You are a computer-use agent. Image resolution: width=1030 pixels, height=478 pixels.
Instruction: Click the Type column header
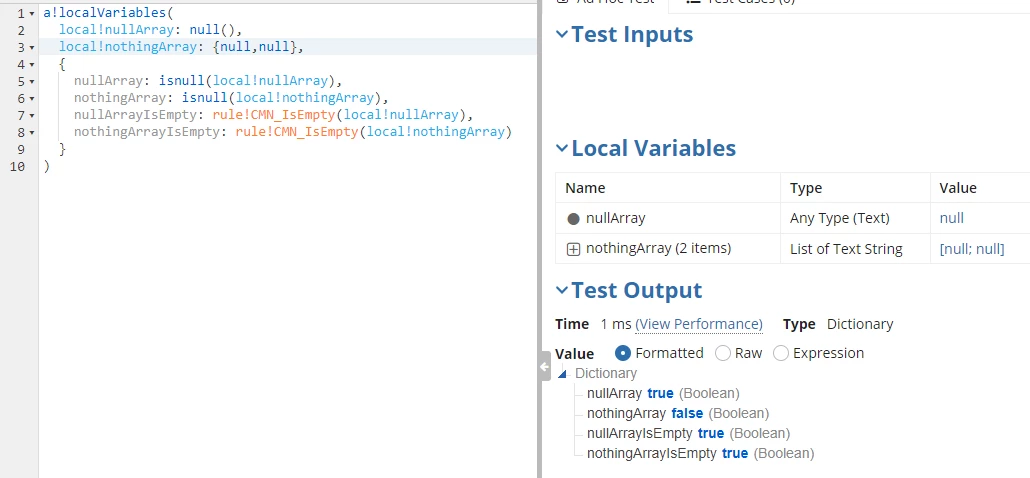coord(806,188)
